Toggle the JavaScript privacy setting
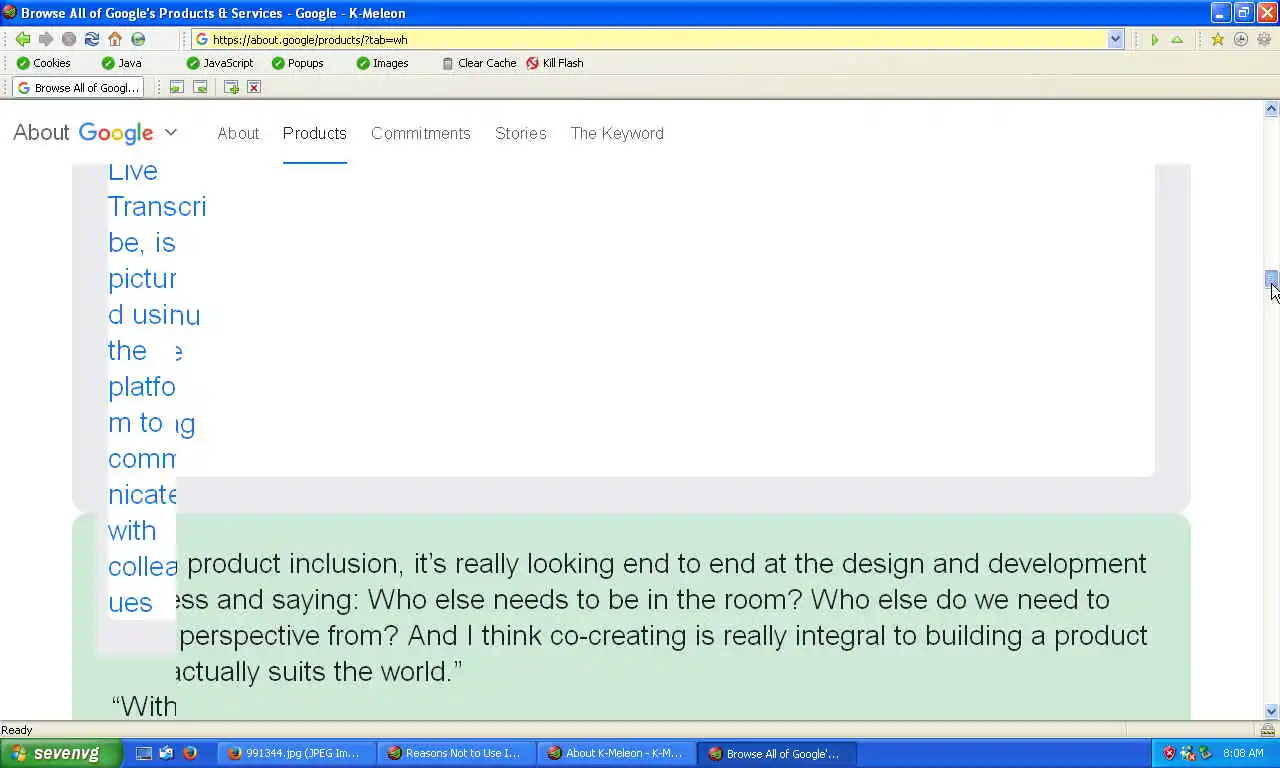 tap(220, 63)
